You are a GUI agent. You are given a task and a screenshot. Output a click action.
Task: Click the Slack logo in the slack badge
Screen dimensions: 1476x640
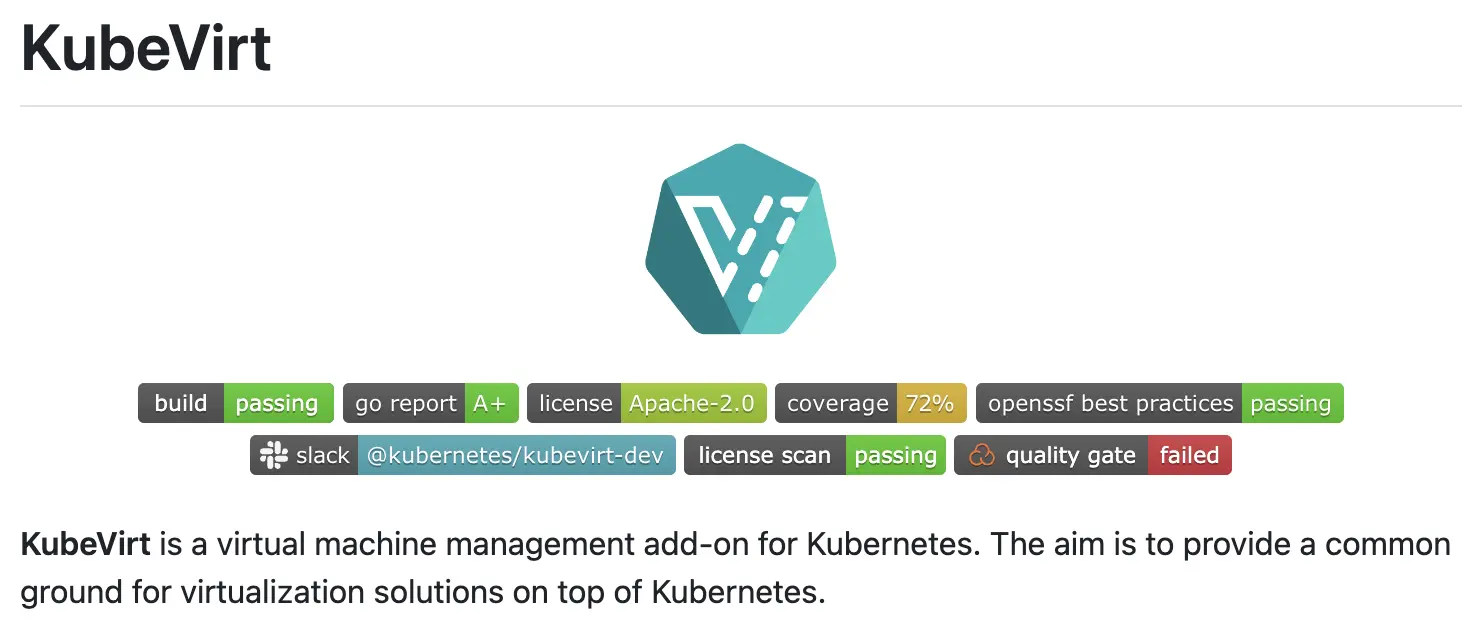point(274,455)
